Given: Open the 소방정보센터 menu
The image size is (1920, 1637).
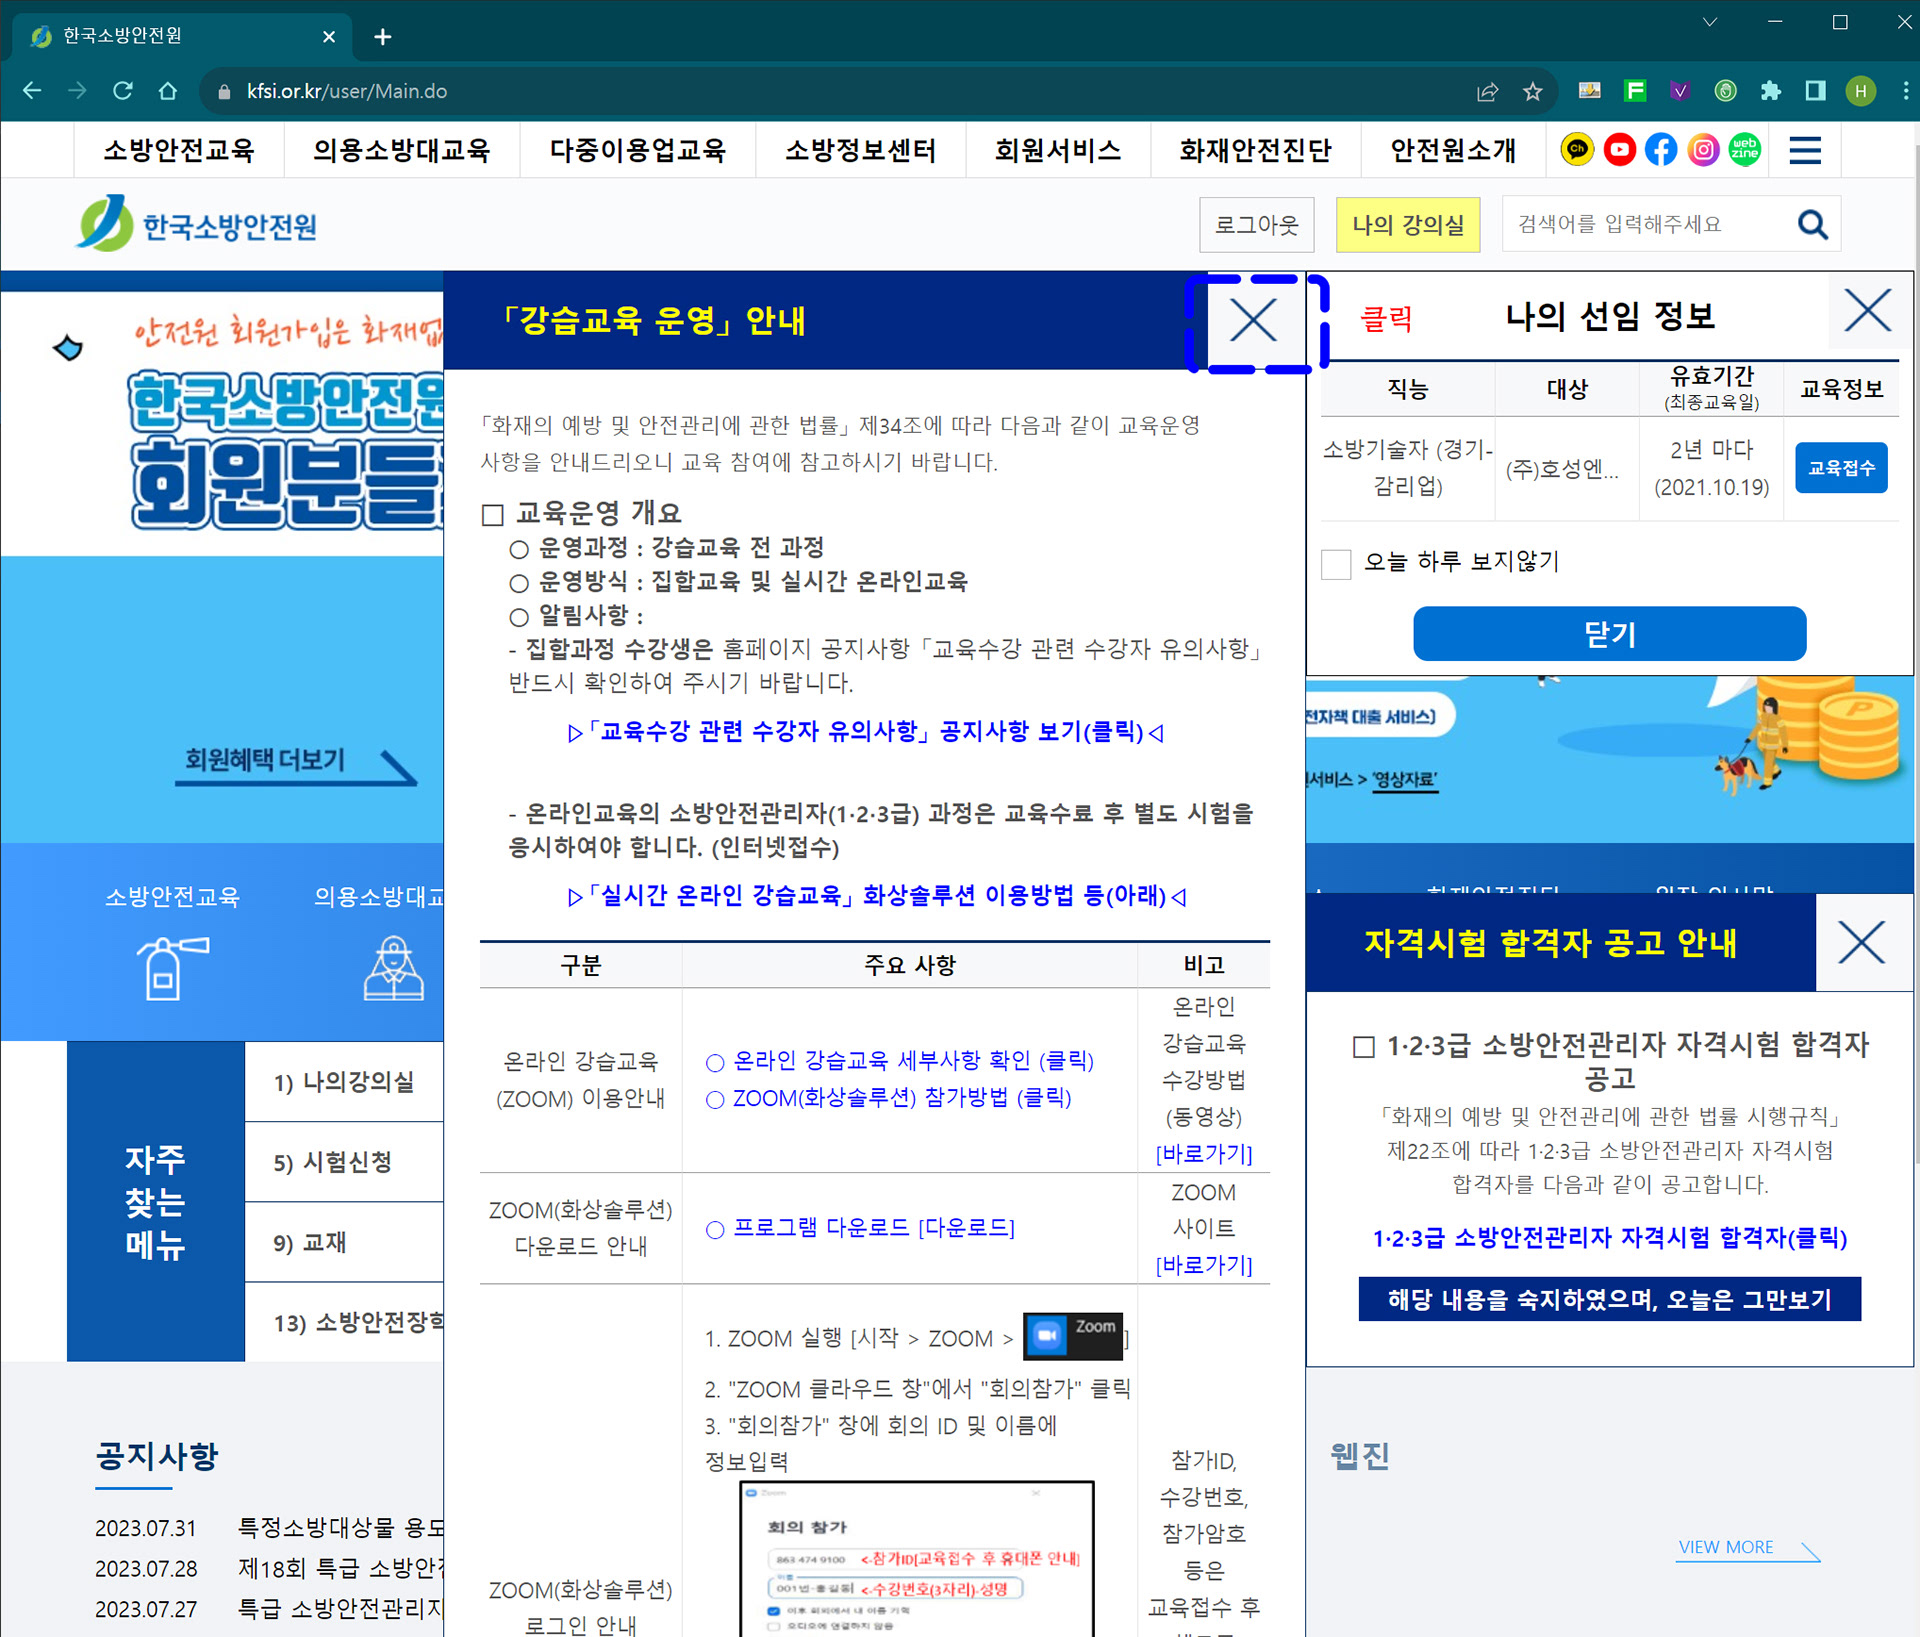Looking at the screenshot, I should [x=860, y=150].
